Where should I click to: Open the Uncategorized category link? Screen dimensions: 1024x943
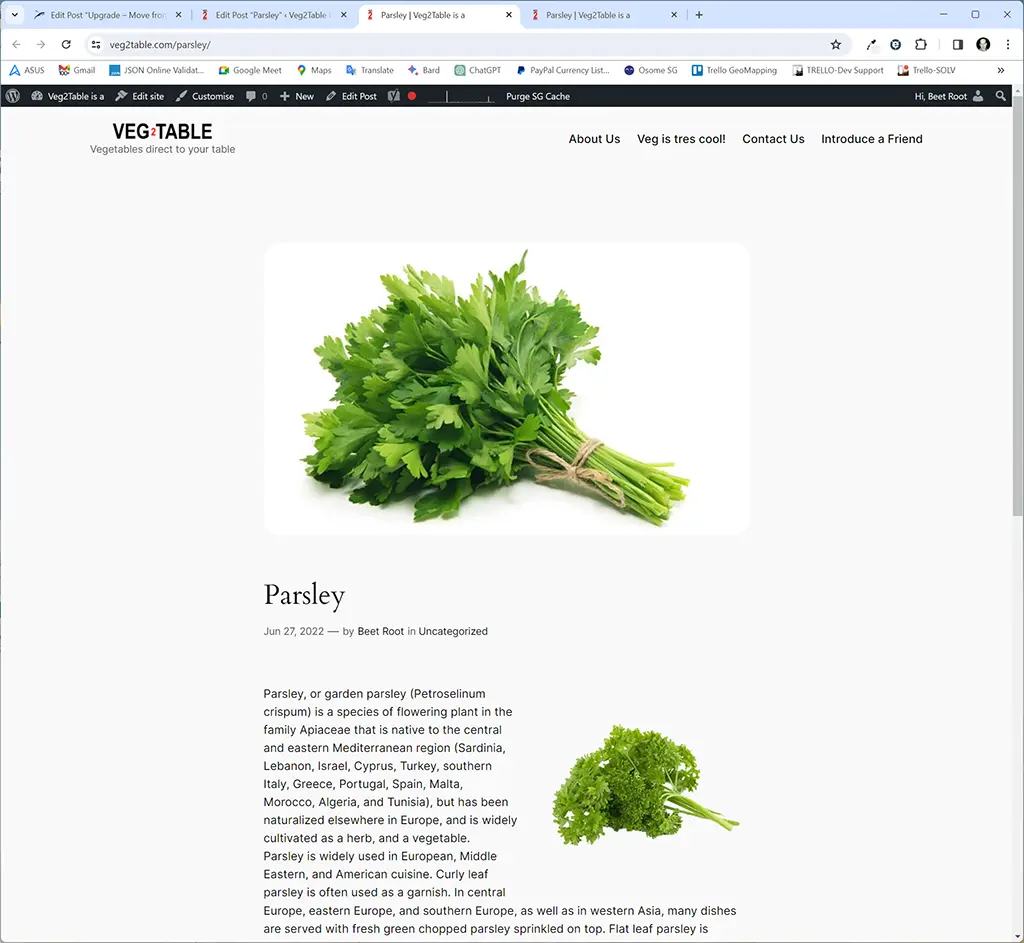[x=453, y=631]
